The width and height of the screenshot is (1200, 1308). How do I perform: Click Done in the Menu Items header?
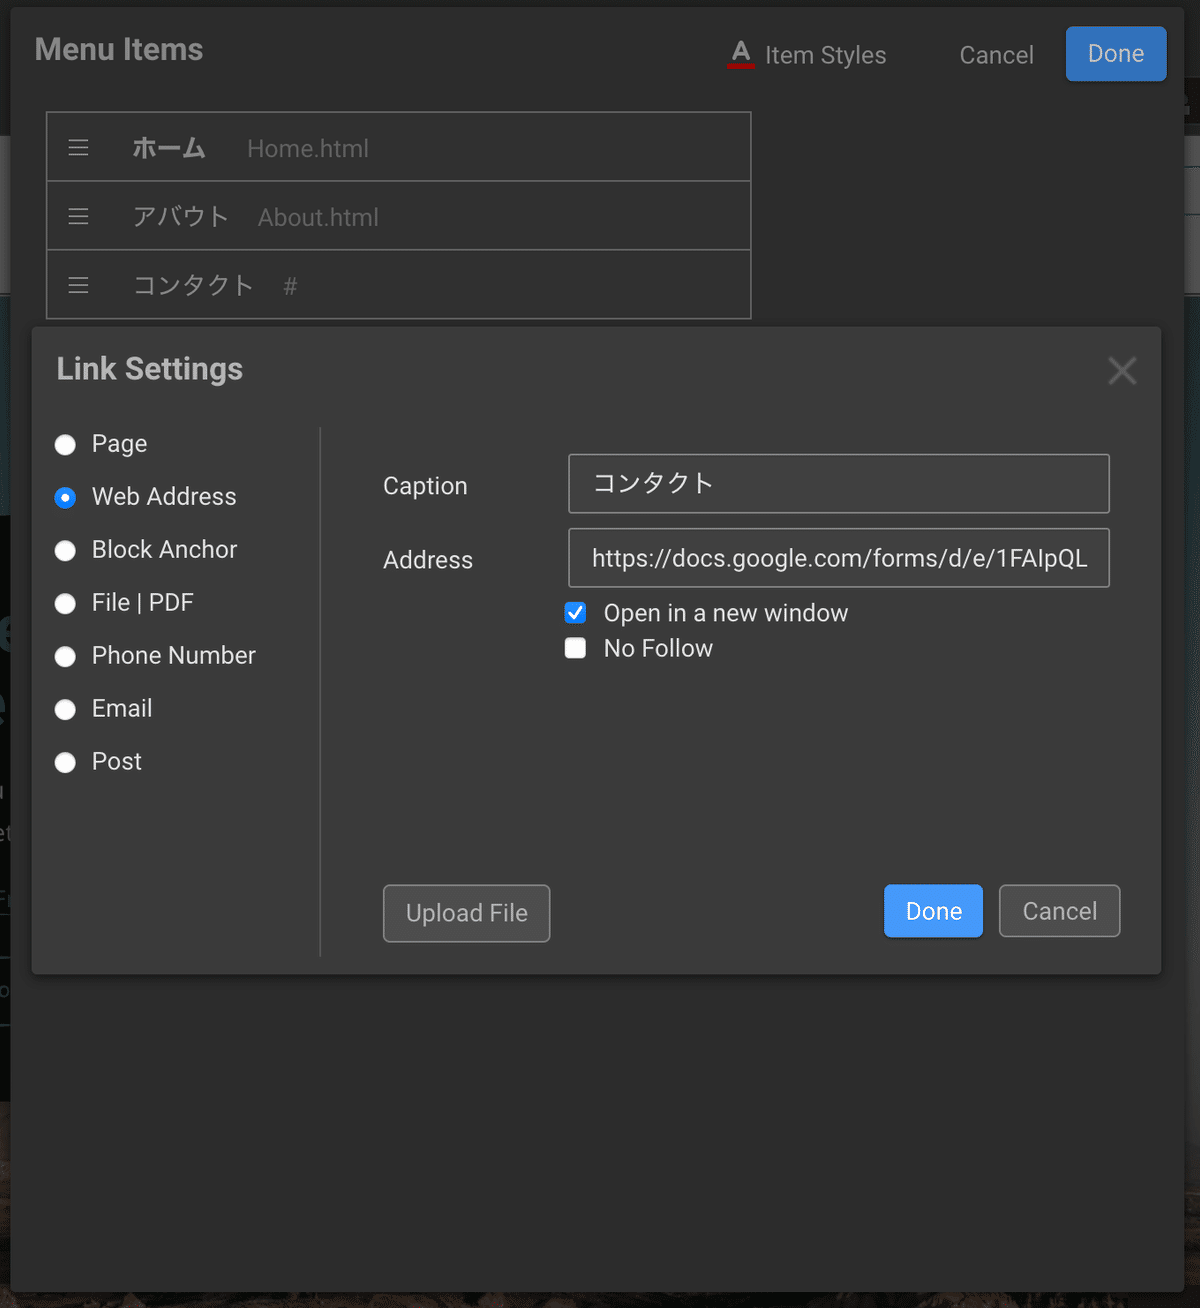(x=1116, y=54)
